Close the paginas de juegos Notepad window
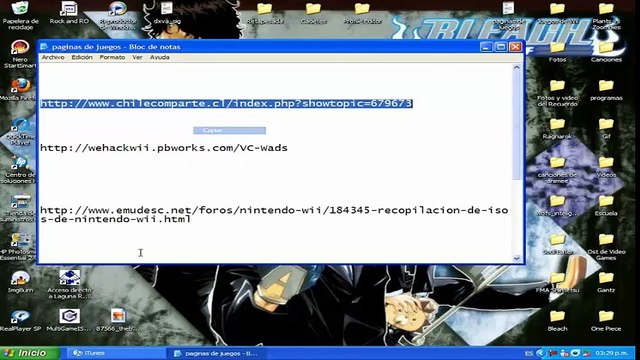Viewport: 640px width, 360px height. 516,47
